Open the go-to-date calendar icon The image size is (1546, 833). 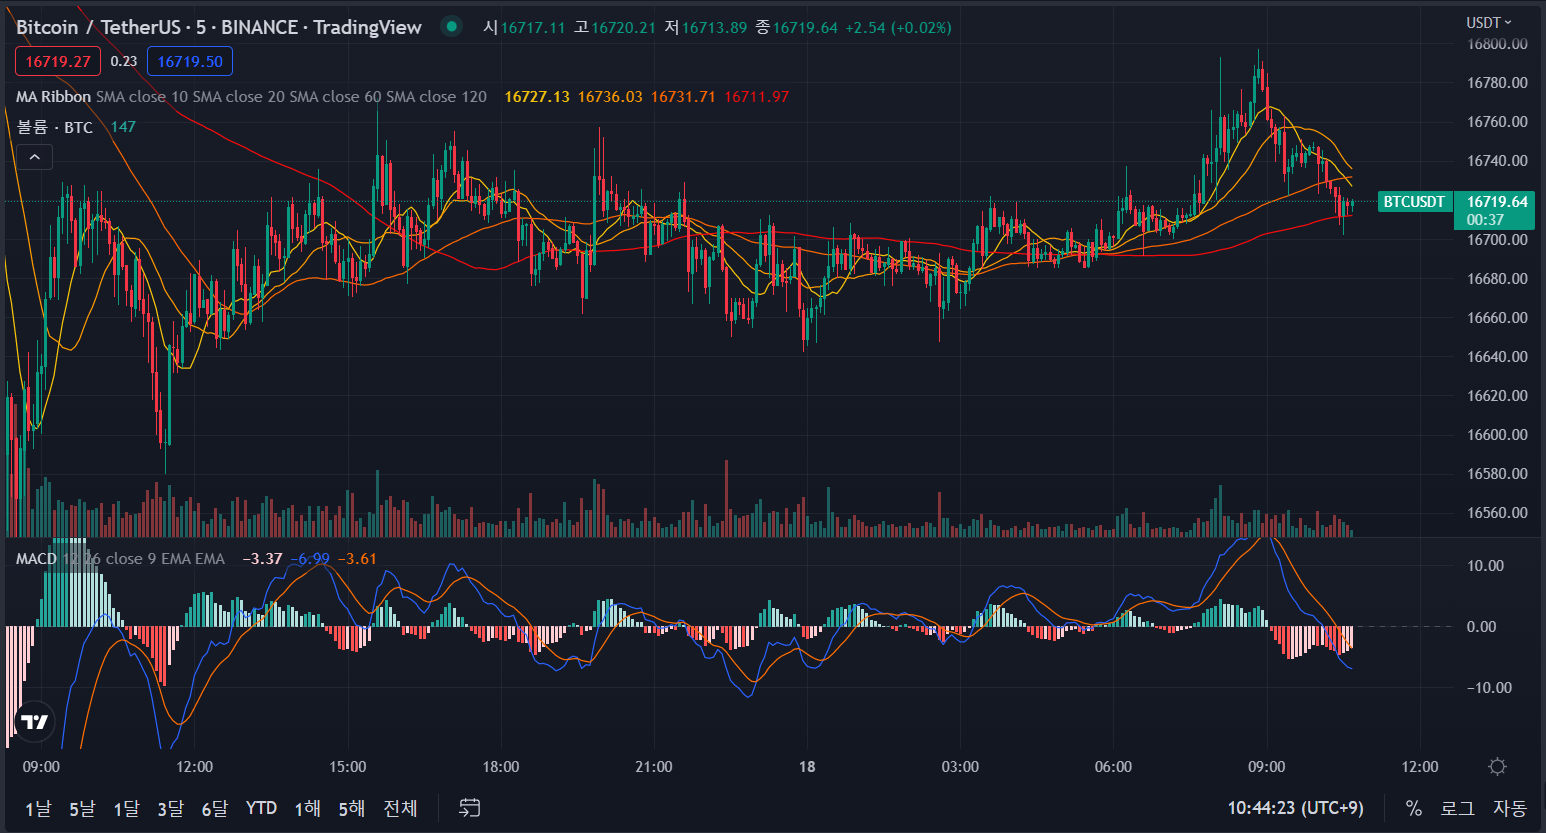(x=470, y=807)
